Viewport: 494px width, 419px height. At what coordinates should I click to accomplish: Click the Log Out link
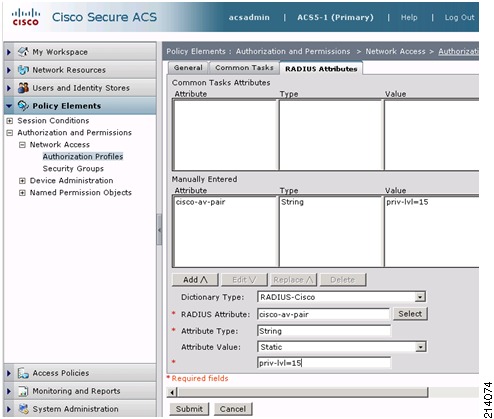click(x=459, y=17)
